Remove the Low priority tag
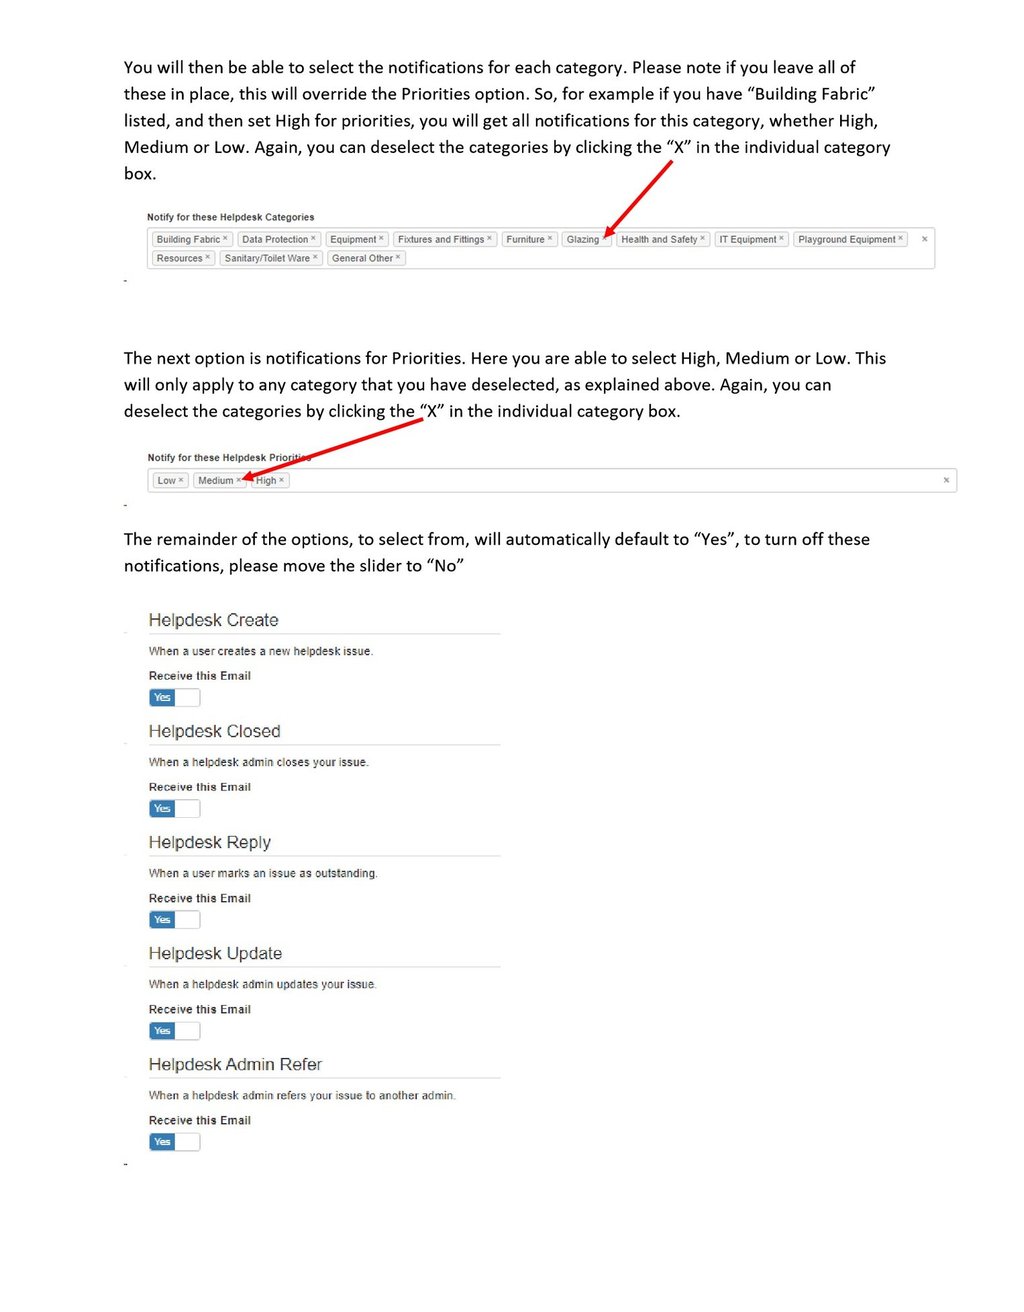The image size is (1024, 1312). coord(181,480)
